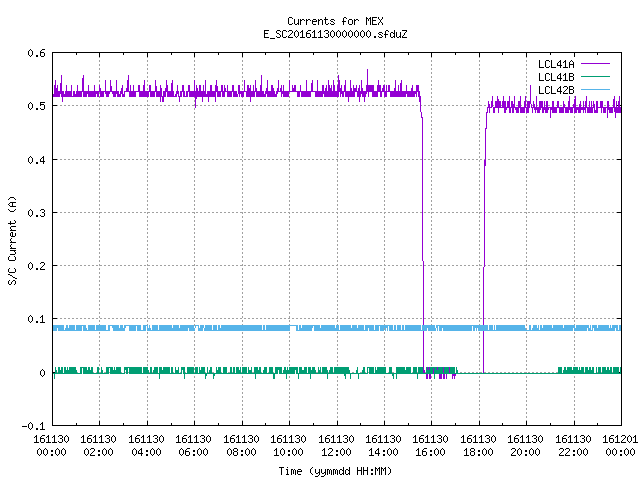
Task: Click the blue LCL42B legend line
Action: (x=595, y=89)
